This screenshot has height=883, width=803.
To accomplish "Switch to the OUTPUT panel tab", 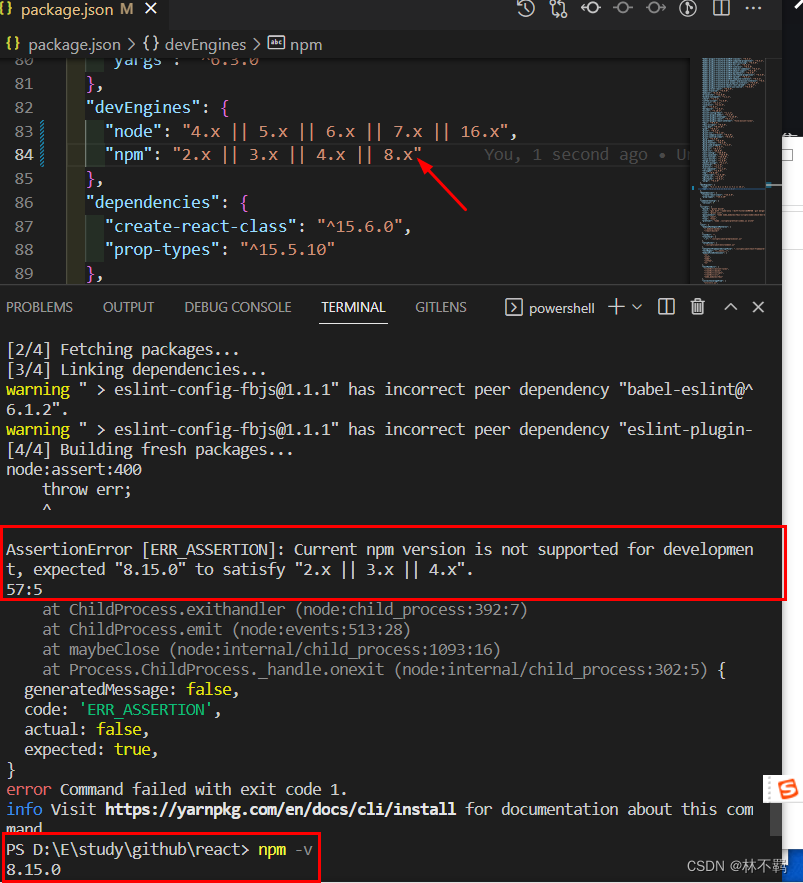I will click(x=128, y=307).
